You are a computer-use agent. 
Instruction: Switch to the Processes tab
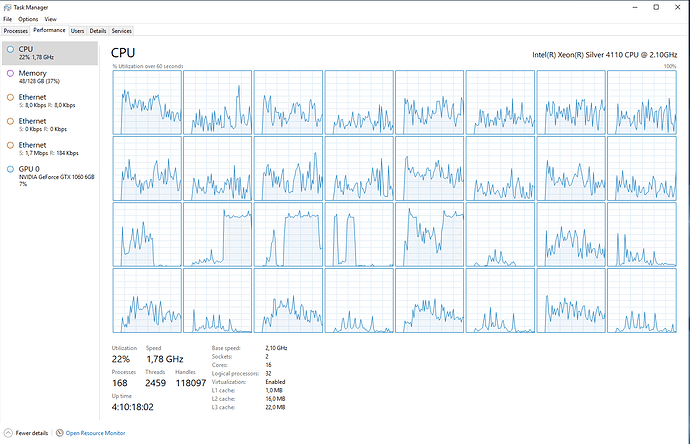tap(16, 31)
